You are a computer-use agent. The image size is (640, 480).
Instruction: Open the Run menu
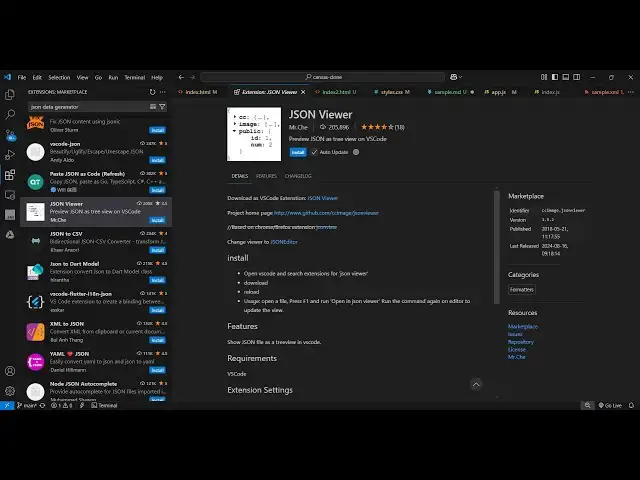pyautogui.click(x=113, y=77)
